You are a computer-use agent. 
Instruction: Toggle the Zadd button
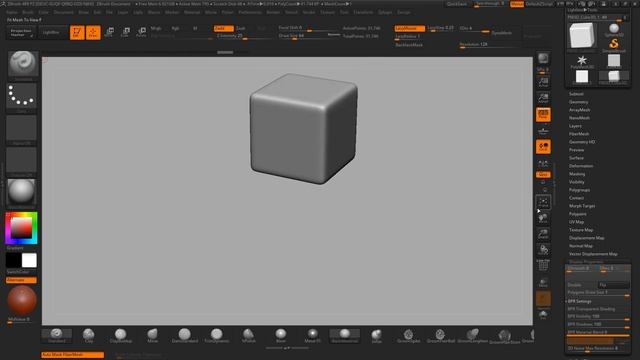click(224, 28)
